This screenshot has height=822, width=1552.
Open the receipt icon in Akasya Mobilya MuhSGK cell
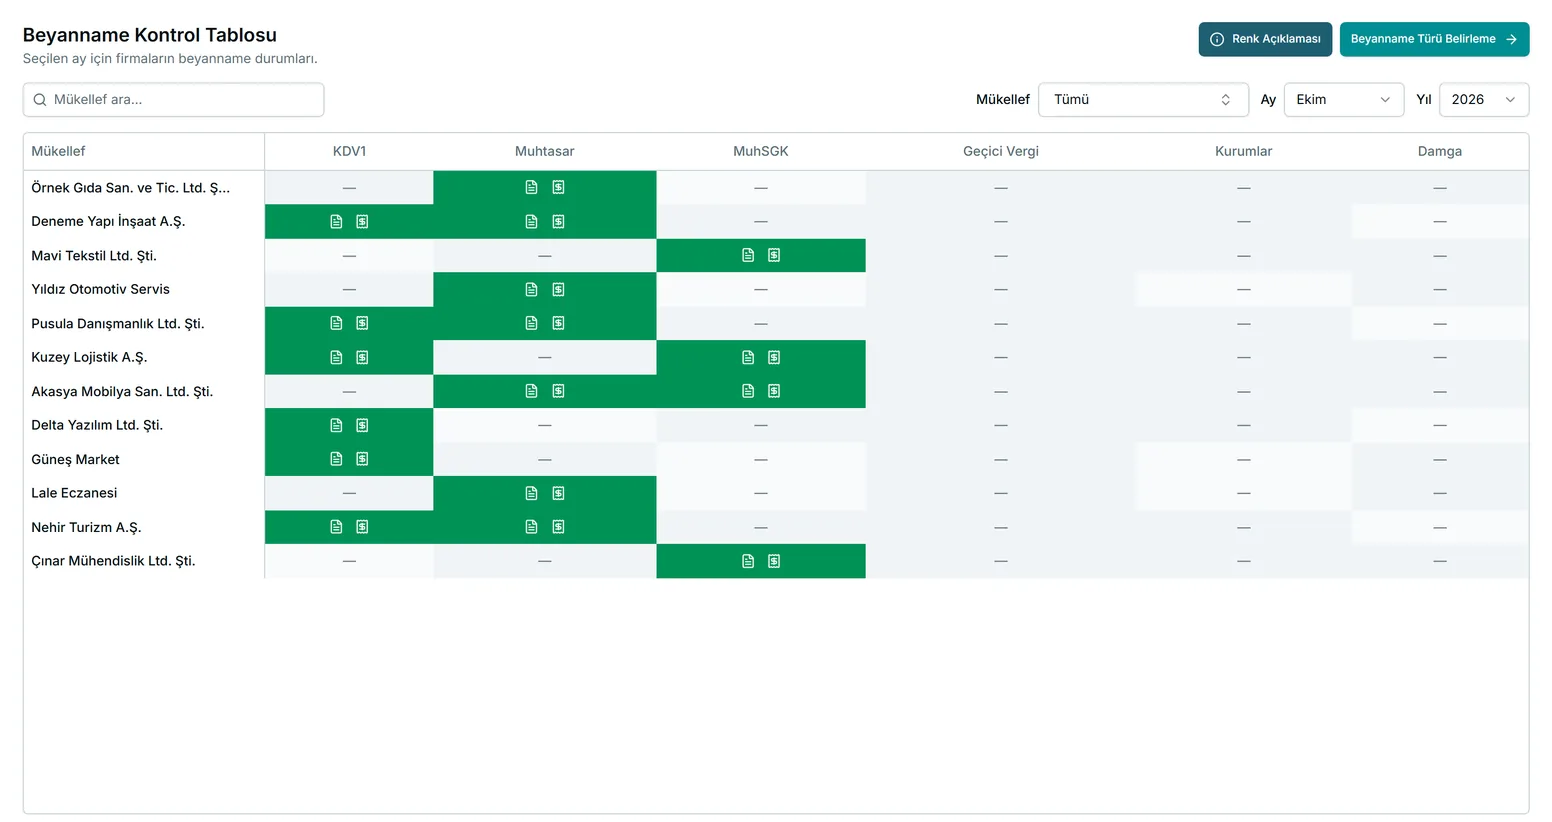tap(774, 391)
